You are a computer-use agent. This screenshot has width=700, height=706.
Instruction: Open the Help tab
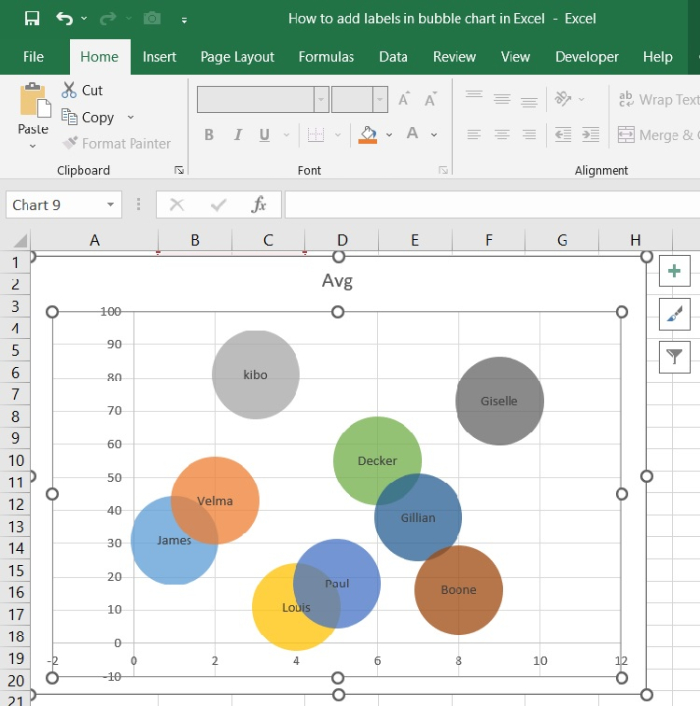658,57
